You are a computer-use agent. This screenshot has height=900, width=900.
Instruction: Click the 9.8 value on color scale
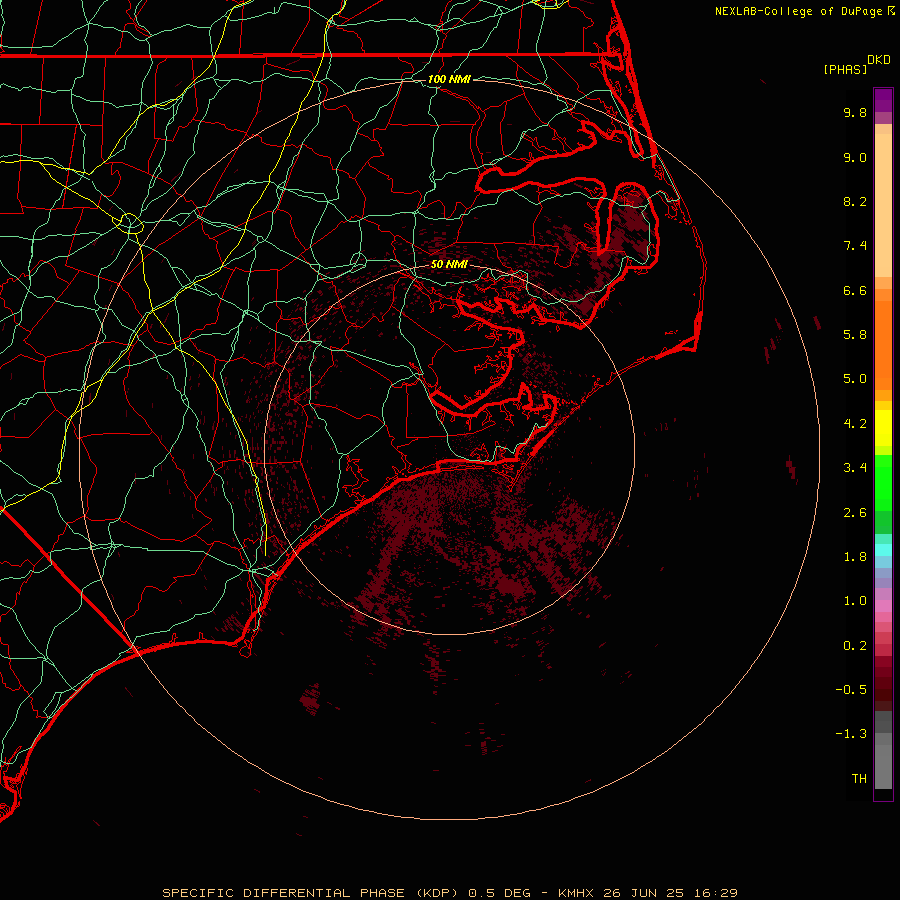click(x=855, y=112)
